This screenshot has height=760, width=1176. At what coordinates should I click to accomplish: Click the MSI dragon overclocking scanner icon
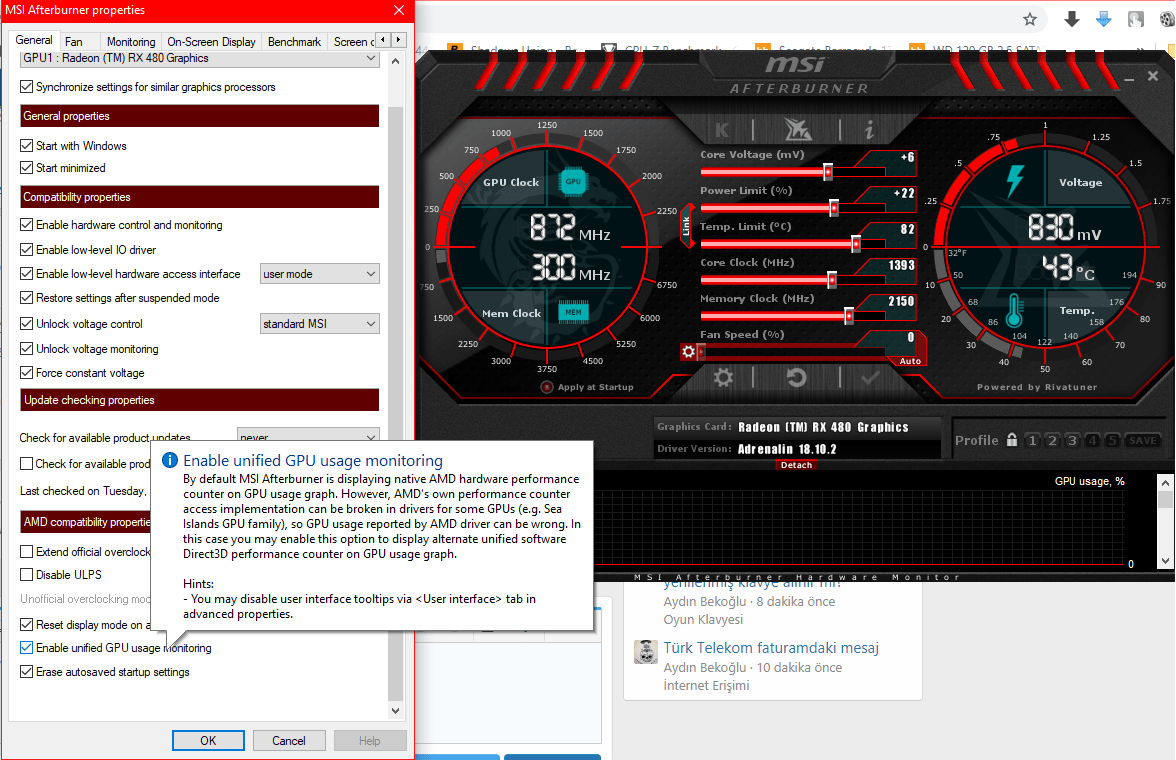click(x=797, y=130)
